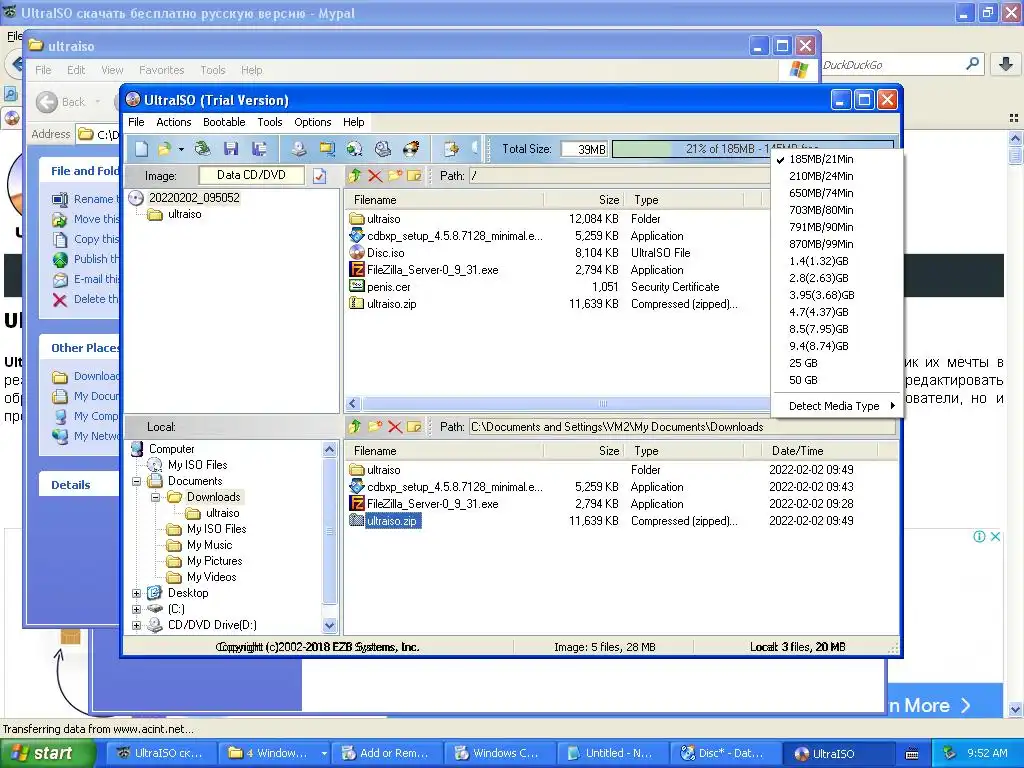
Task: Switch to Add or Remove taskbar button
Action: (387, 753)
